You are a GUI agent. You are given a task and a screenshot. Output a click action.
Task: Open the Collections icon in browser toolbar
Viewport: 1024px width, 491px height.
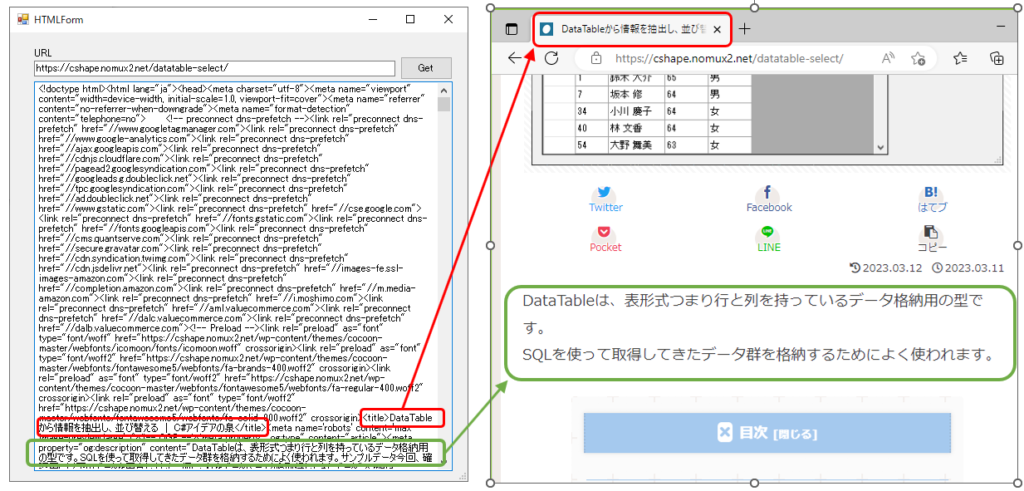pyautogui.click(x=996, y=58)
